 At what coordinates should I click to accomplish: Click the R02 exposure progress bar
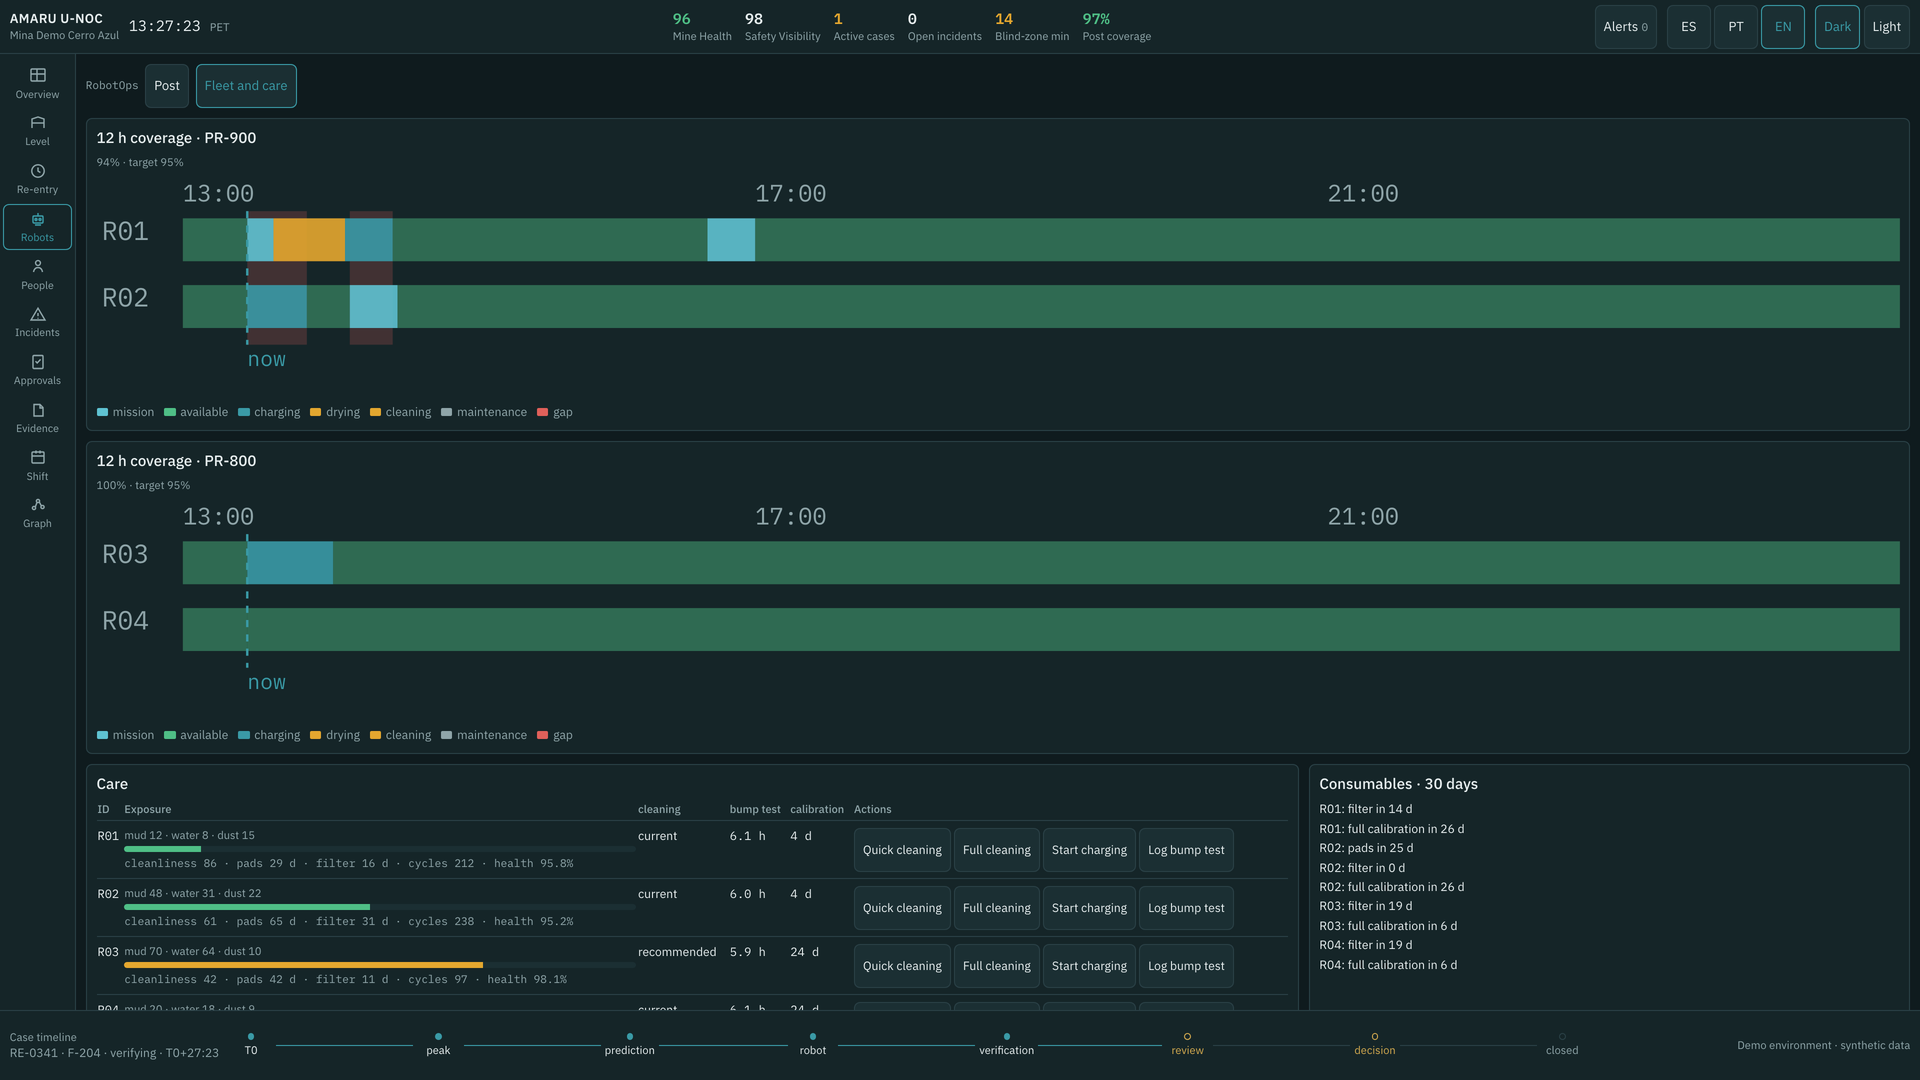pos(379,907)
